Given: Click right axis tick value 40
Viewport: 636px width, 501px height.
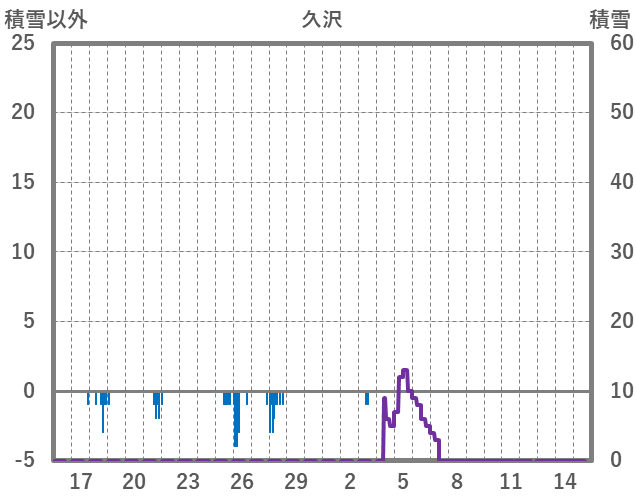Looking at the screenshot, I should [x=621, y=182].
